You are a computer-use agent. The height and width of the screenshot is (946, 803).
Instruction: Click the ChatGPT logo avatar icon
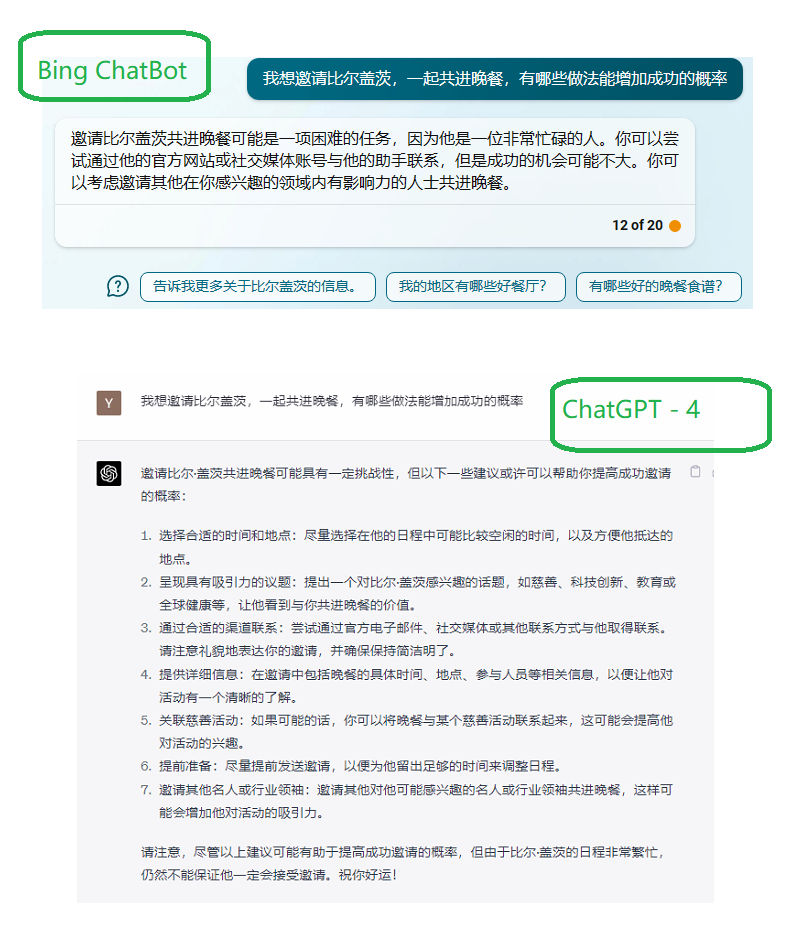pyautogui.click(x=109, y=473)
